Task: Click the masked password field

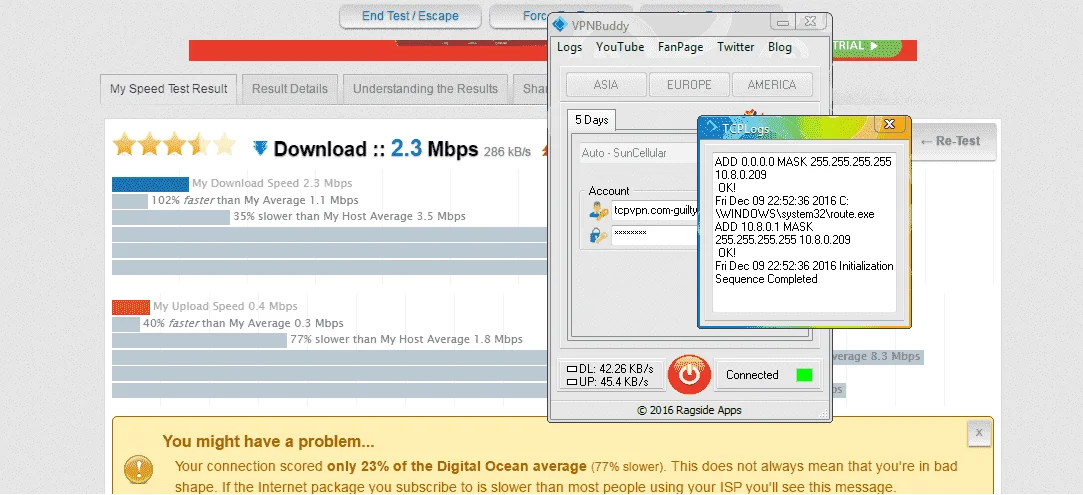Action: [653, 235]
